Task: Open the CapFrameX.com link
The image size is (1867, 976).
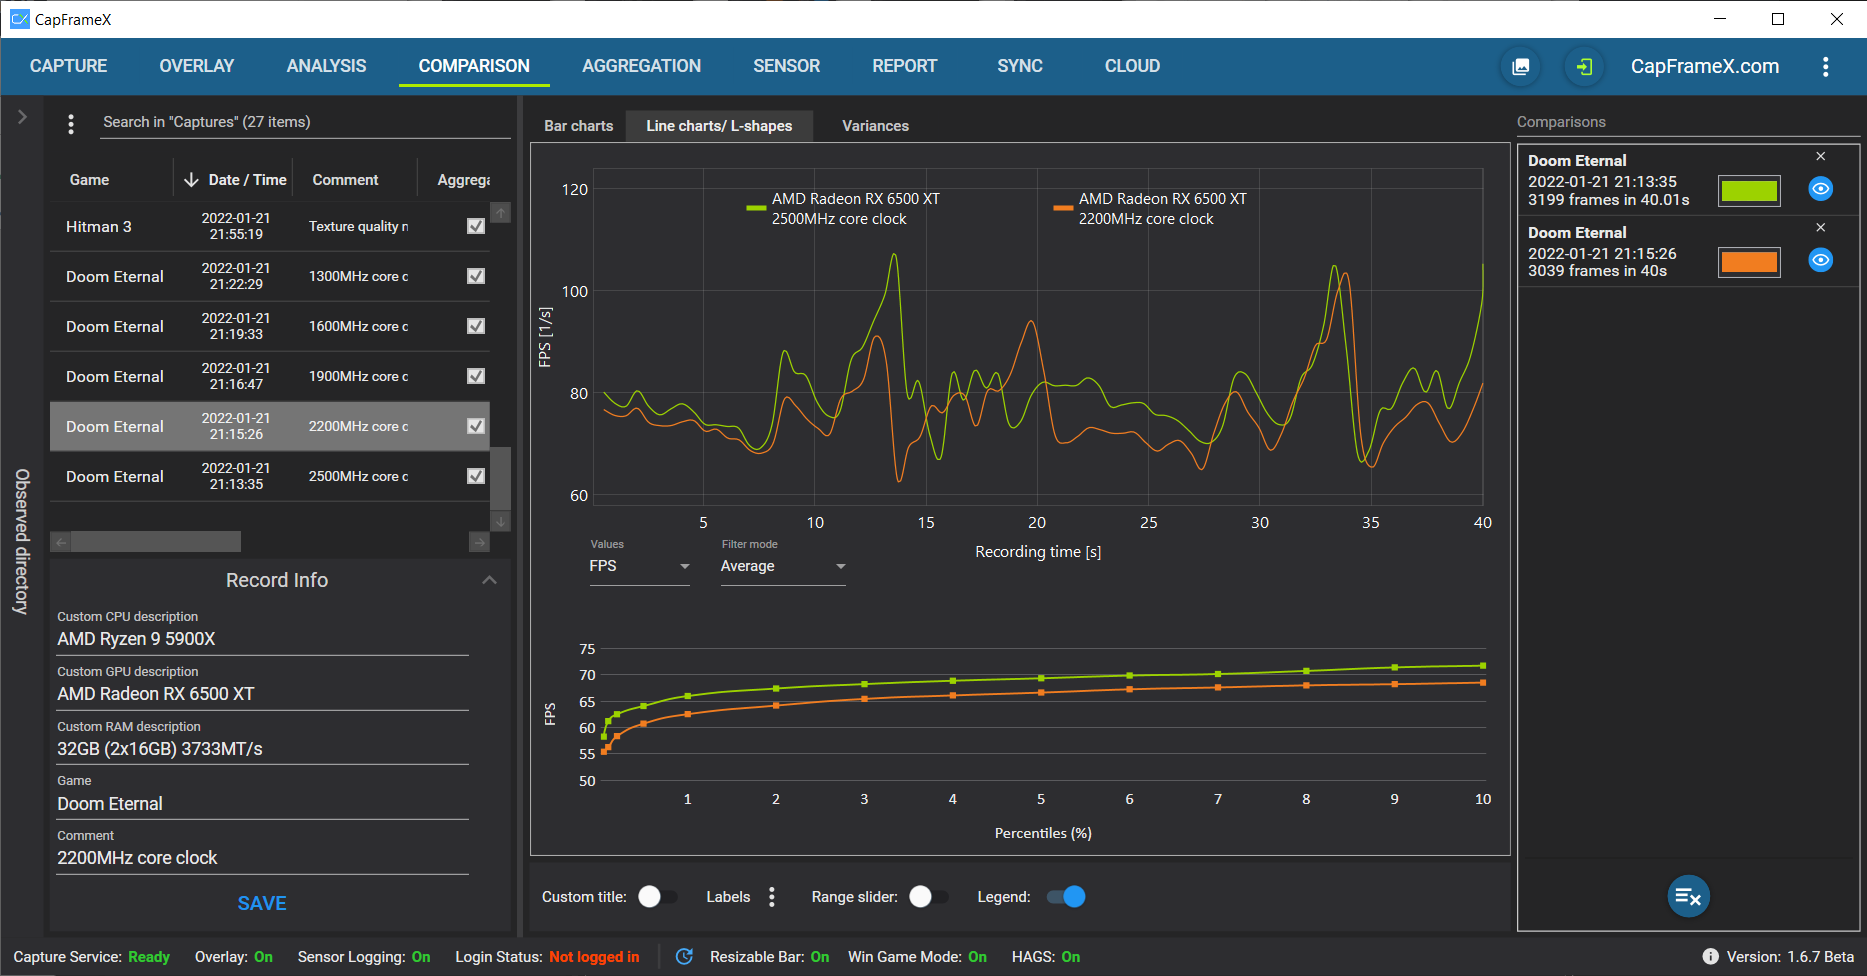Action: pos(1705,66)
